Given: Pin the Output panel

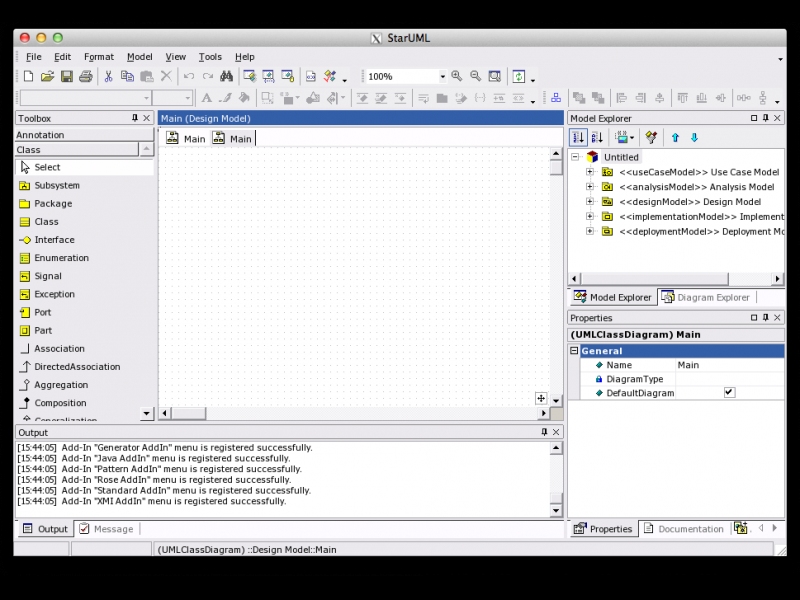Looking at the screenshot, I should [544, 432].
